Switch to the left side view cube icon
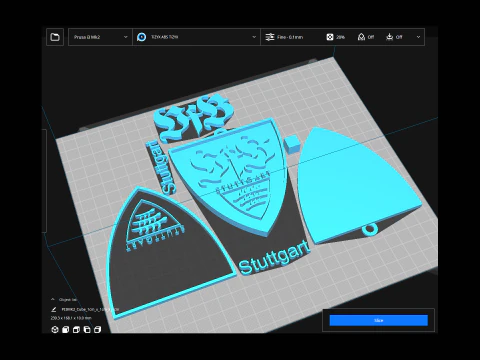The height and width of the screenshot is (360, 480). tap(87, 330)
